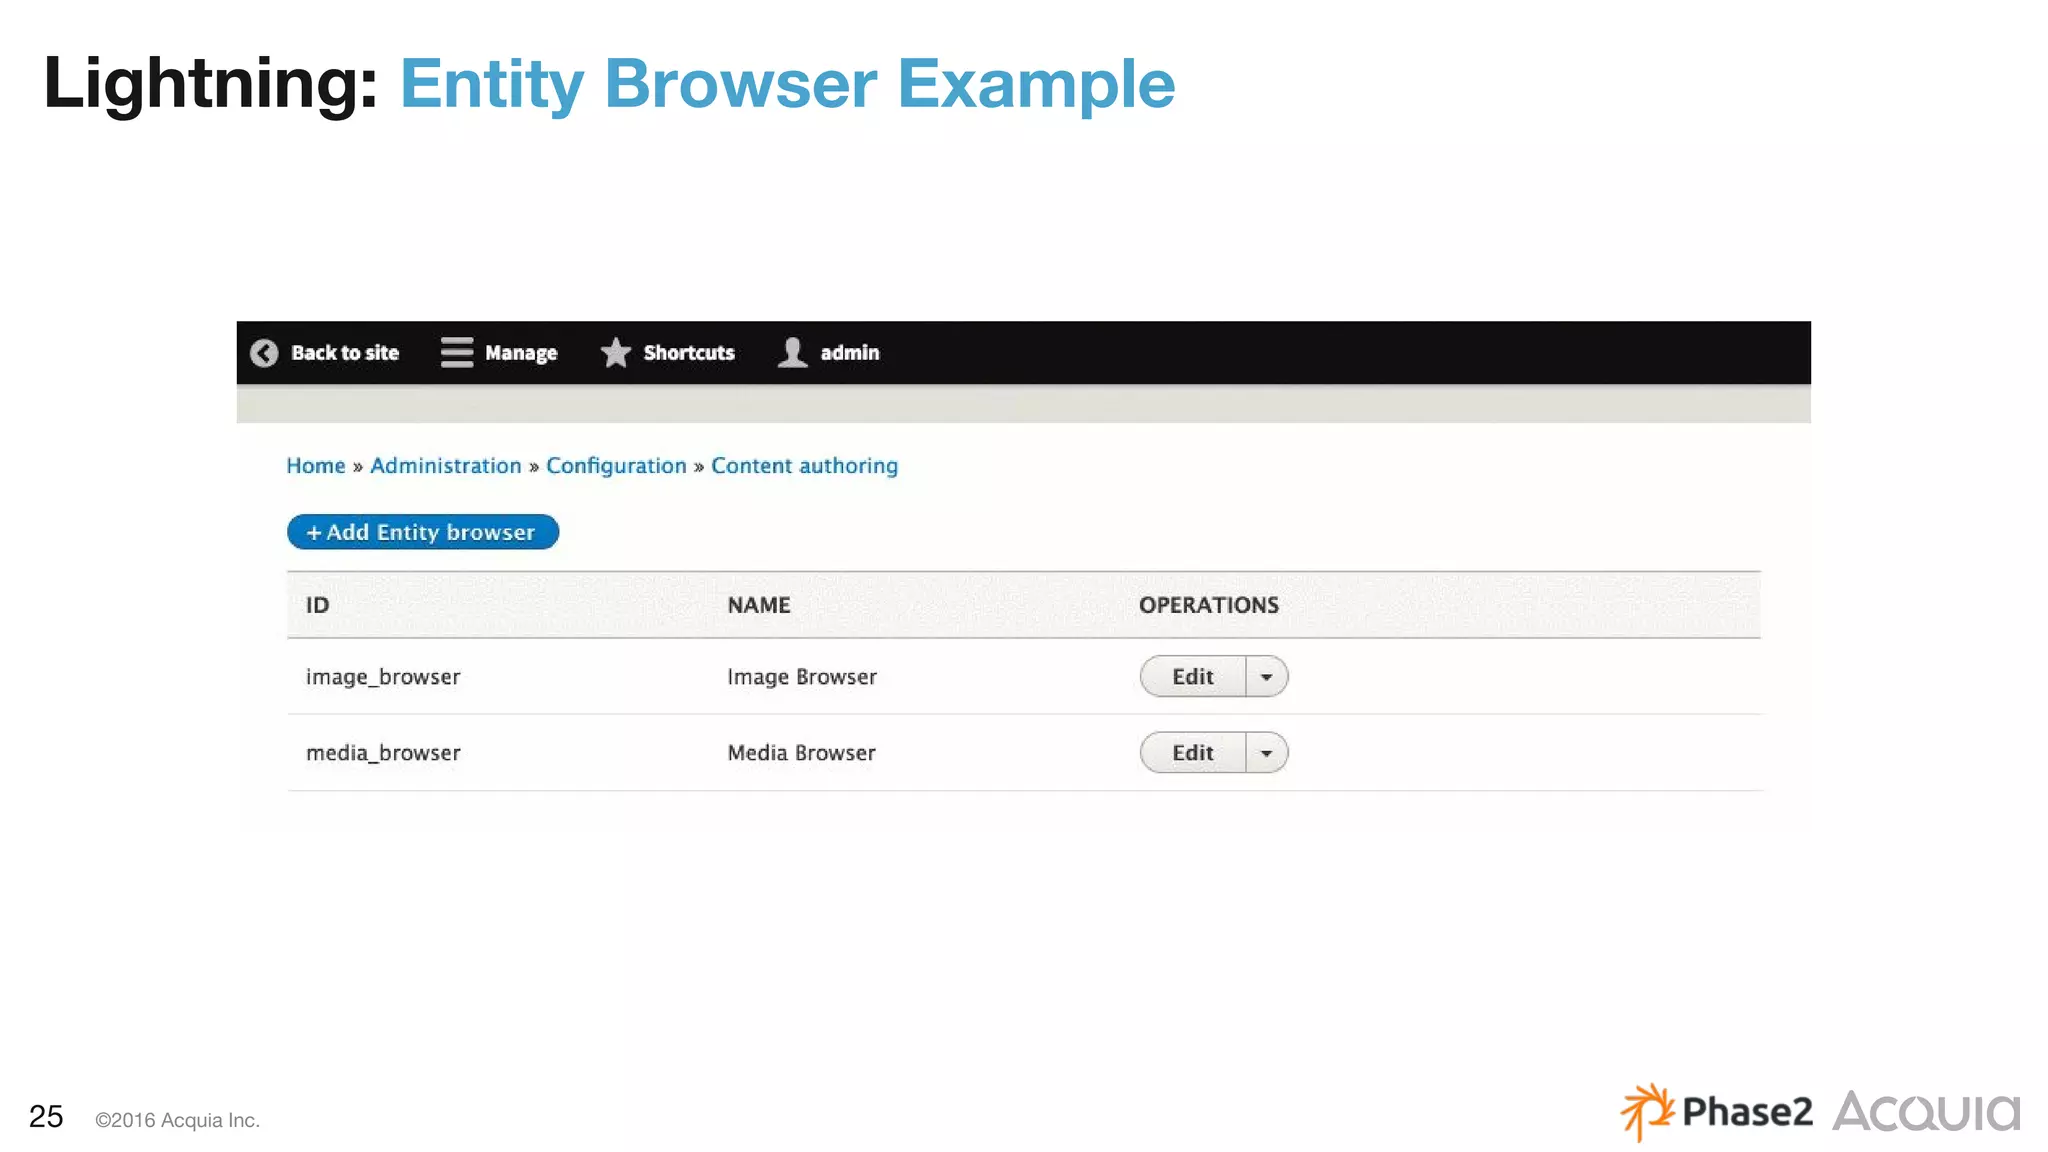Click the ©2016 Acquia Inc. copyright text
Screen dimensions: 2048x1152
point(177,1121)
